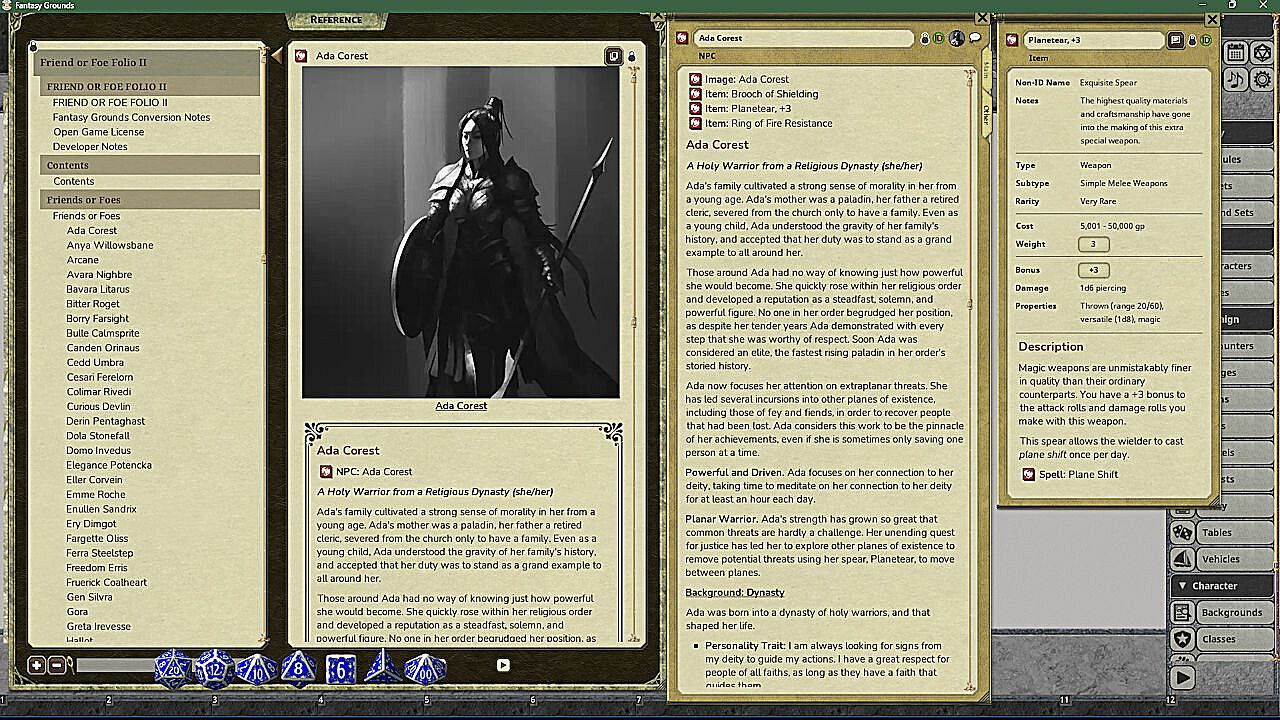Click the Vehicles sailboat icon in sidebar

[1182, 559]
